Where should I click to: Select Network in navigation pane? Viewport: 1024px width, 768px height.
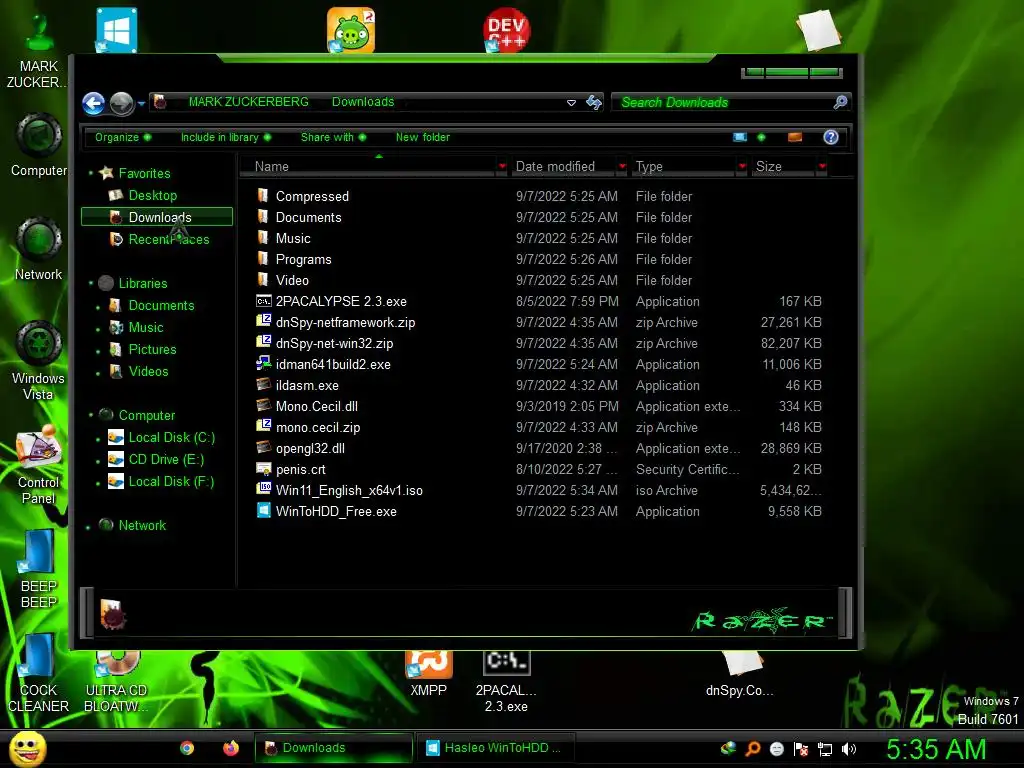142,525
